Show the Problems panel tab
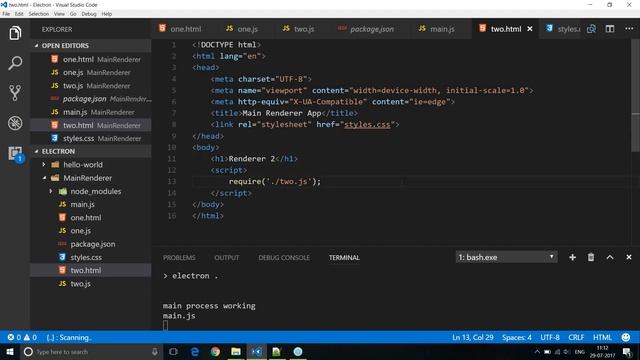The height and width of the screenshot is (360, 640). tap(179, 258)
